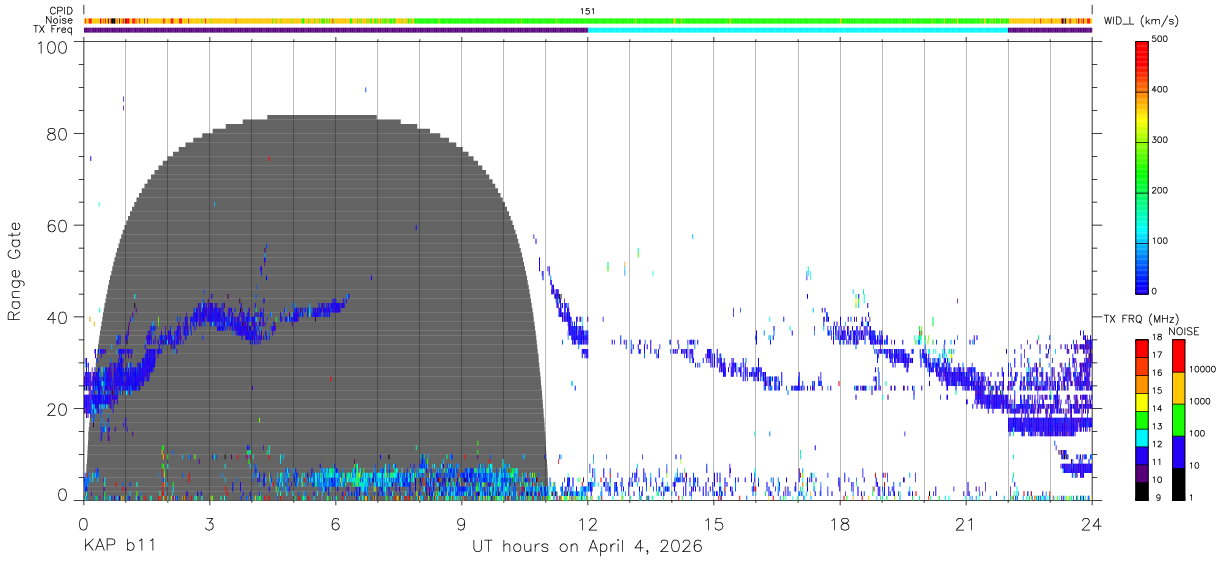Click the 3 label on UT hours axis
This screenshot has width=1228, height=567.
coord(210,523)
